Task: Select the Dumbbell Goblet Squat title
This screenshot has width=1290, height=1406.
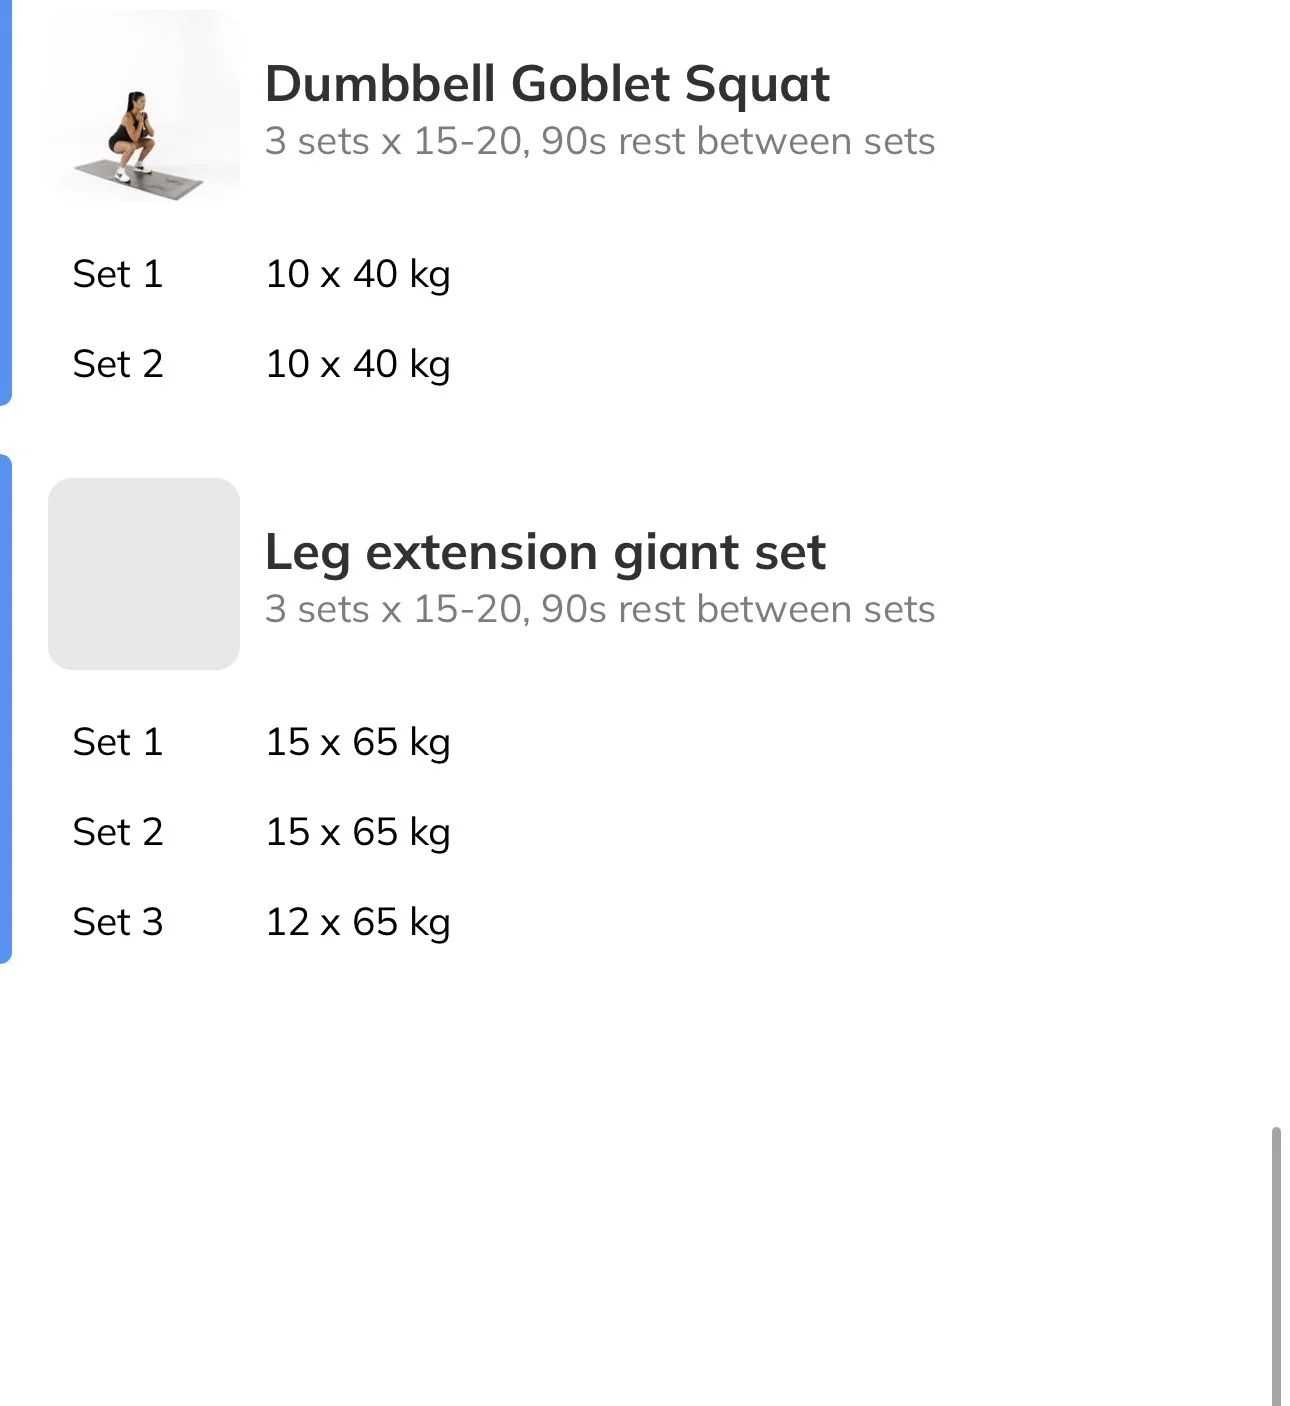Action: point(547,83)
